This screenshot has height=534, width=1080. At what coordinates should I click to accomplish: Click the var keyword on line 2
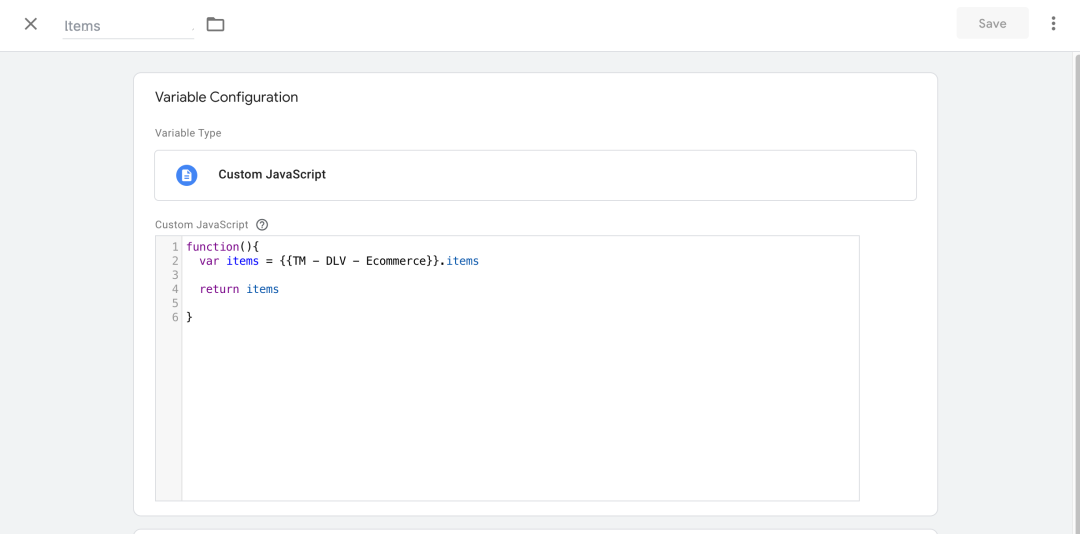(209, 261)
